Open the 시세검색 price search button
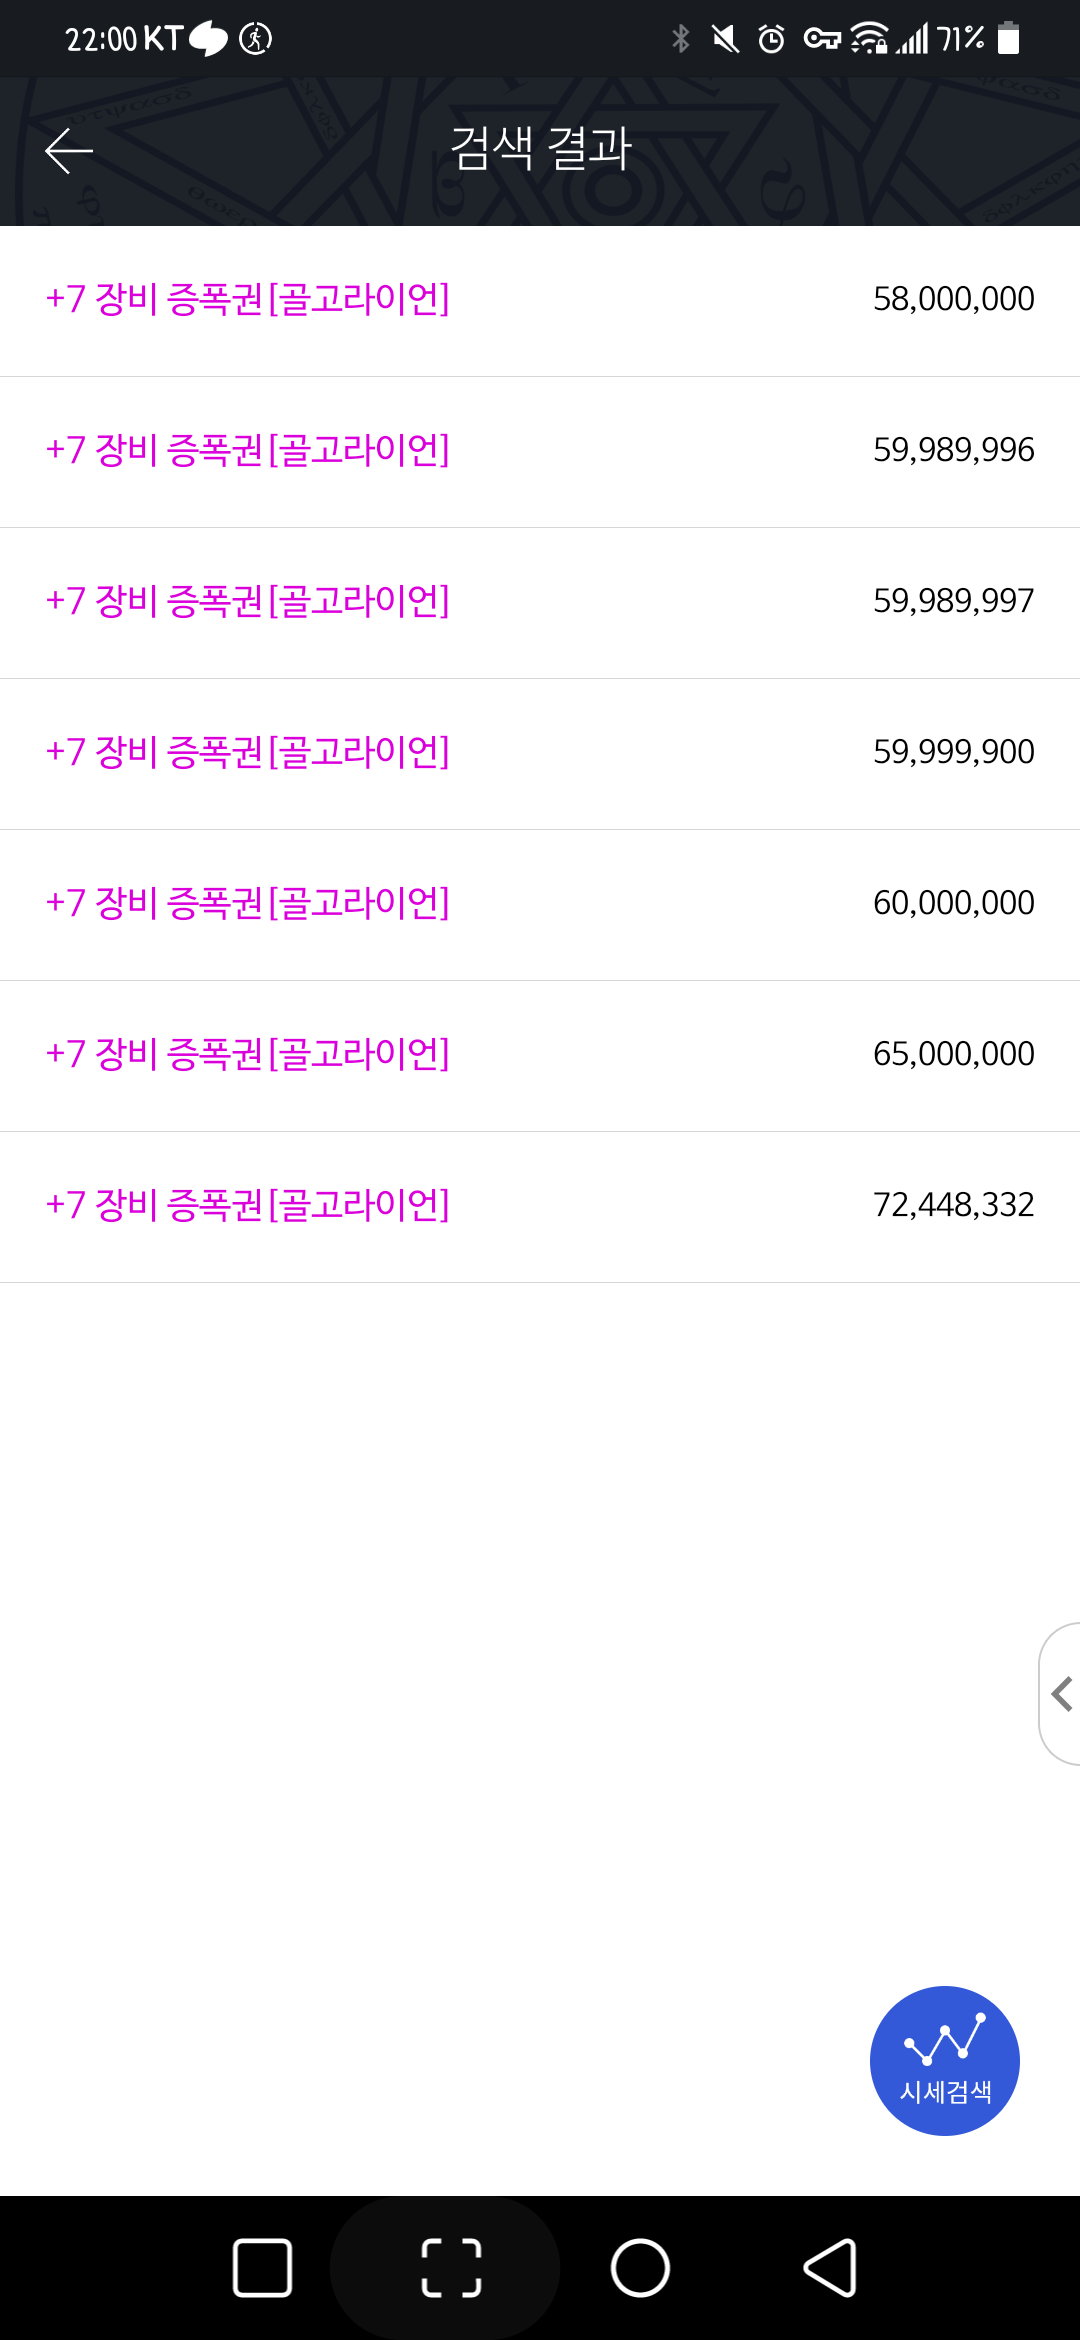 point(944,2060)
